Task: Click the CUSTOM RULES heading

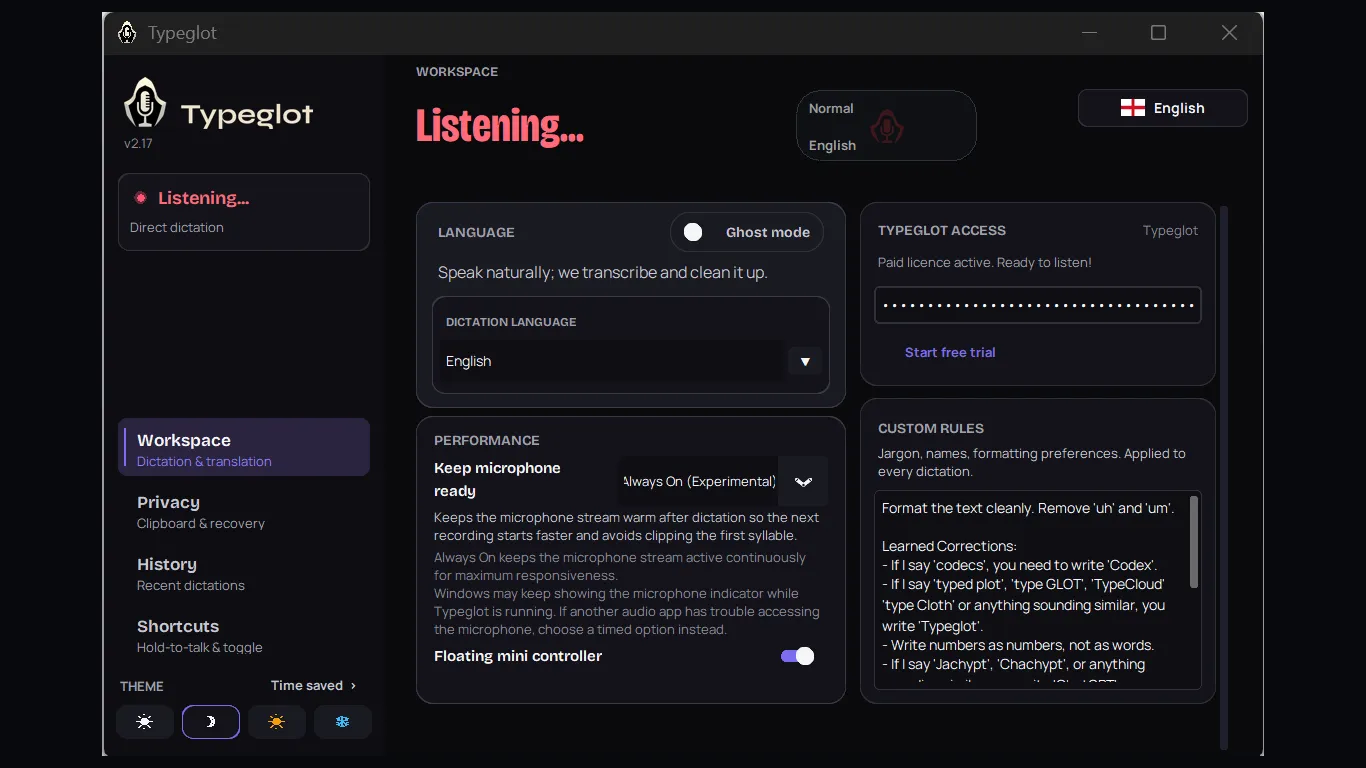Action: [x=931, y=428]
